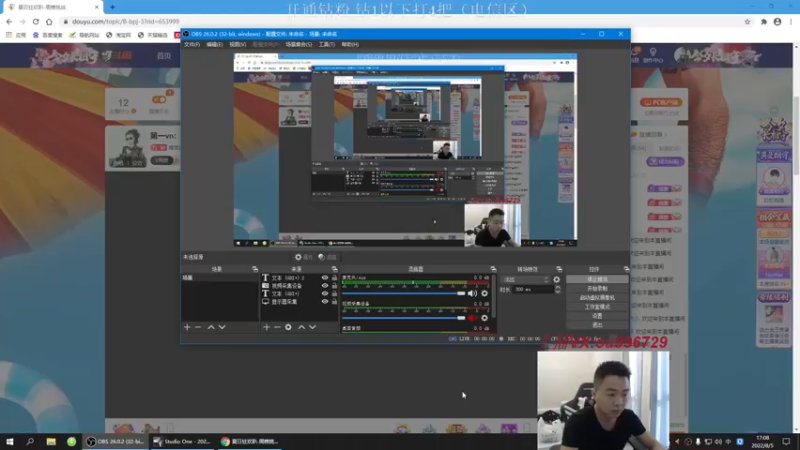
Task: Move the scene up with the arrow icon
Action: tap(211, 327)
